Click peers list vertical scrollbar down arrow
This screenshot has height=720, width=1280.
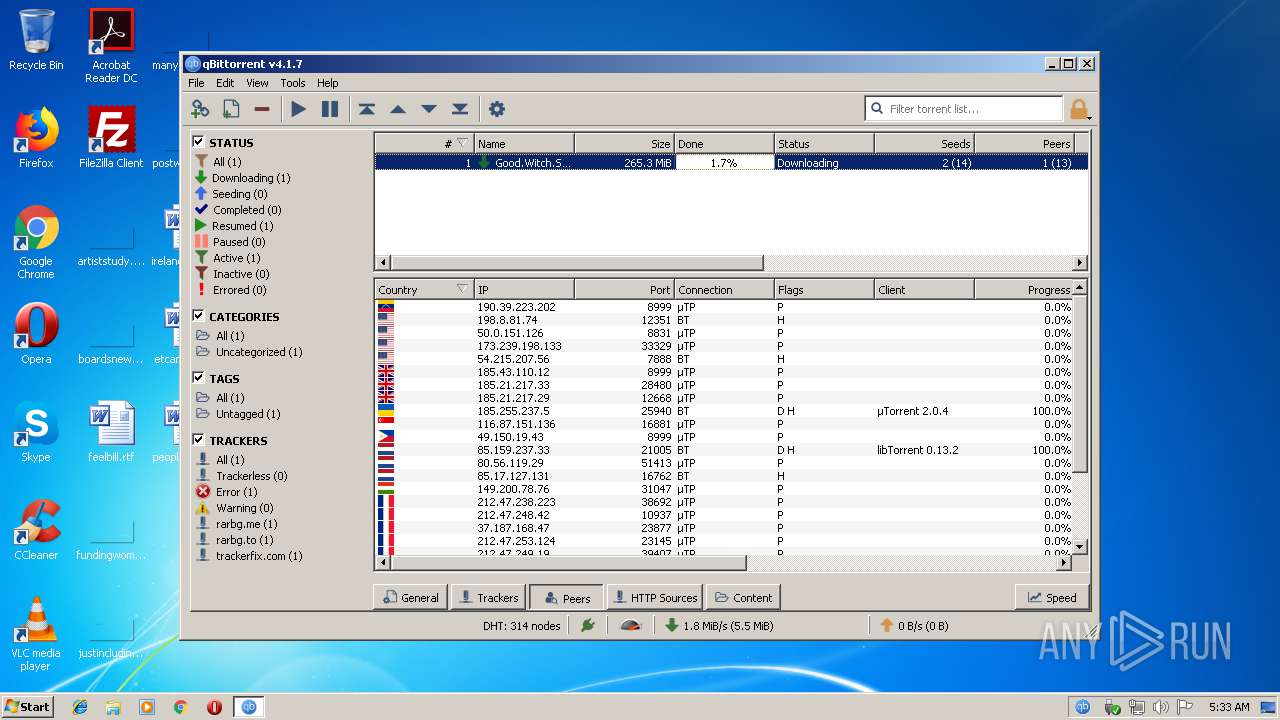coord(1080,547)
